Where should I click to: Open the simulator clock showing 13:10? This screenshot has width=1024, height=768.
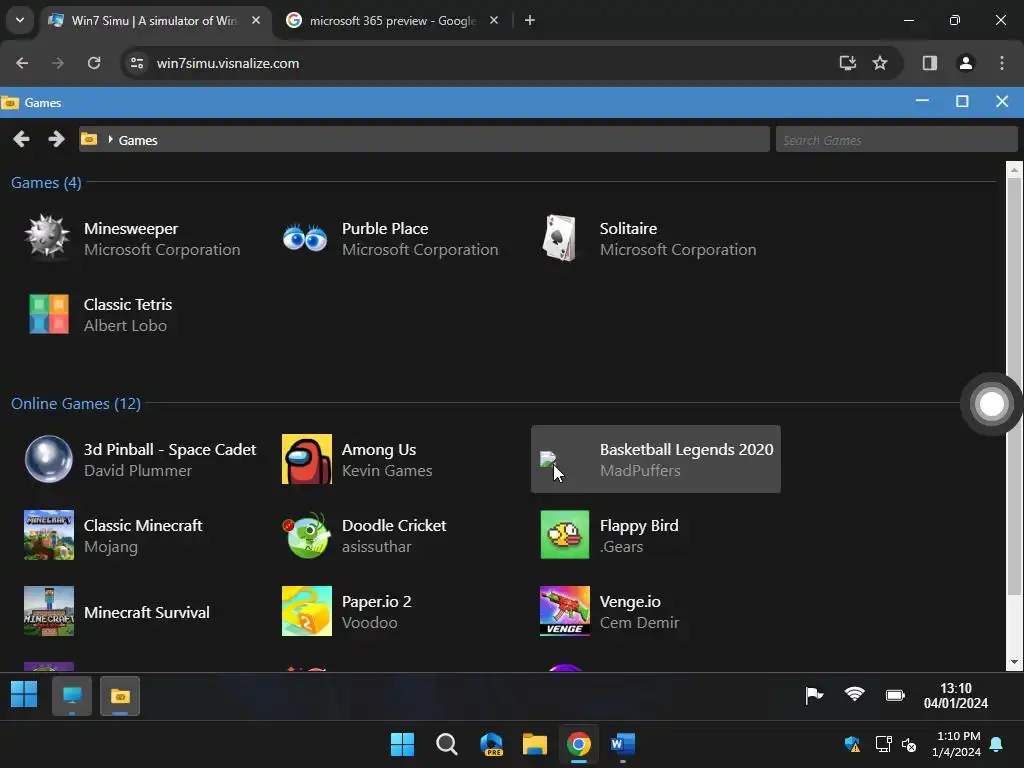(955, 696)
